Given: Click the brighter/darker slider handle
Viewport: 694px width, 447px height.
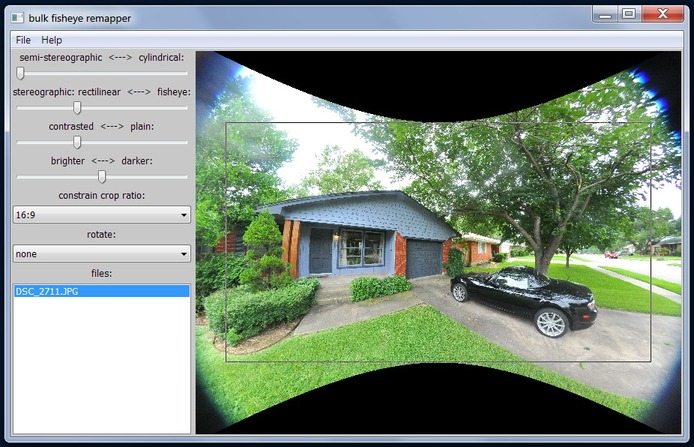Looking at the screenshot, I should click(x=102, y=177).
